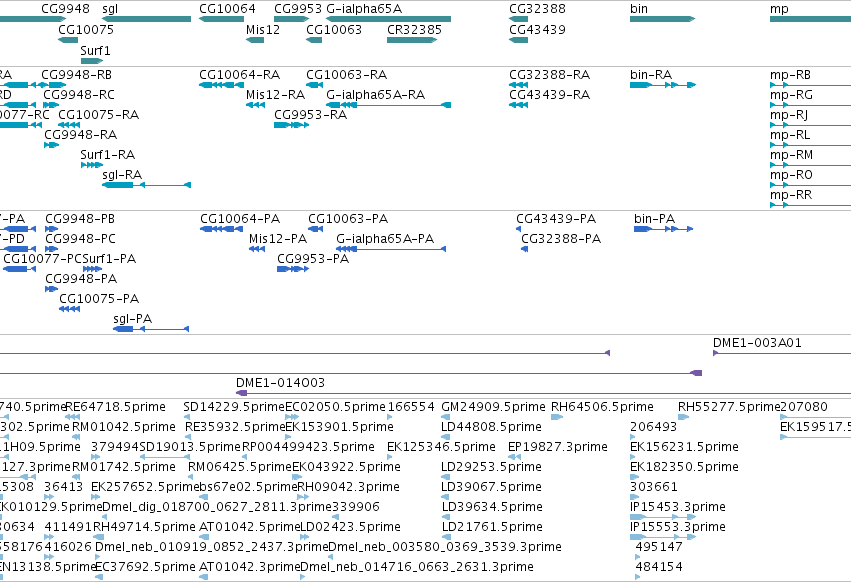Click the CG9948-PB protein label
Screen dimensions: 851x582
tap(80, 219)
